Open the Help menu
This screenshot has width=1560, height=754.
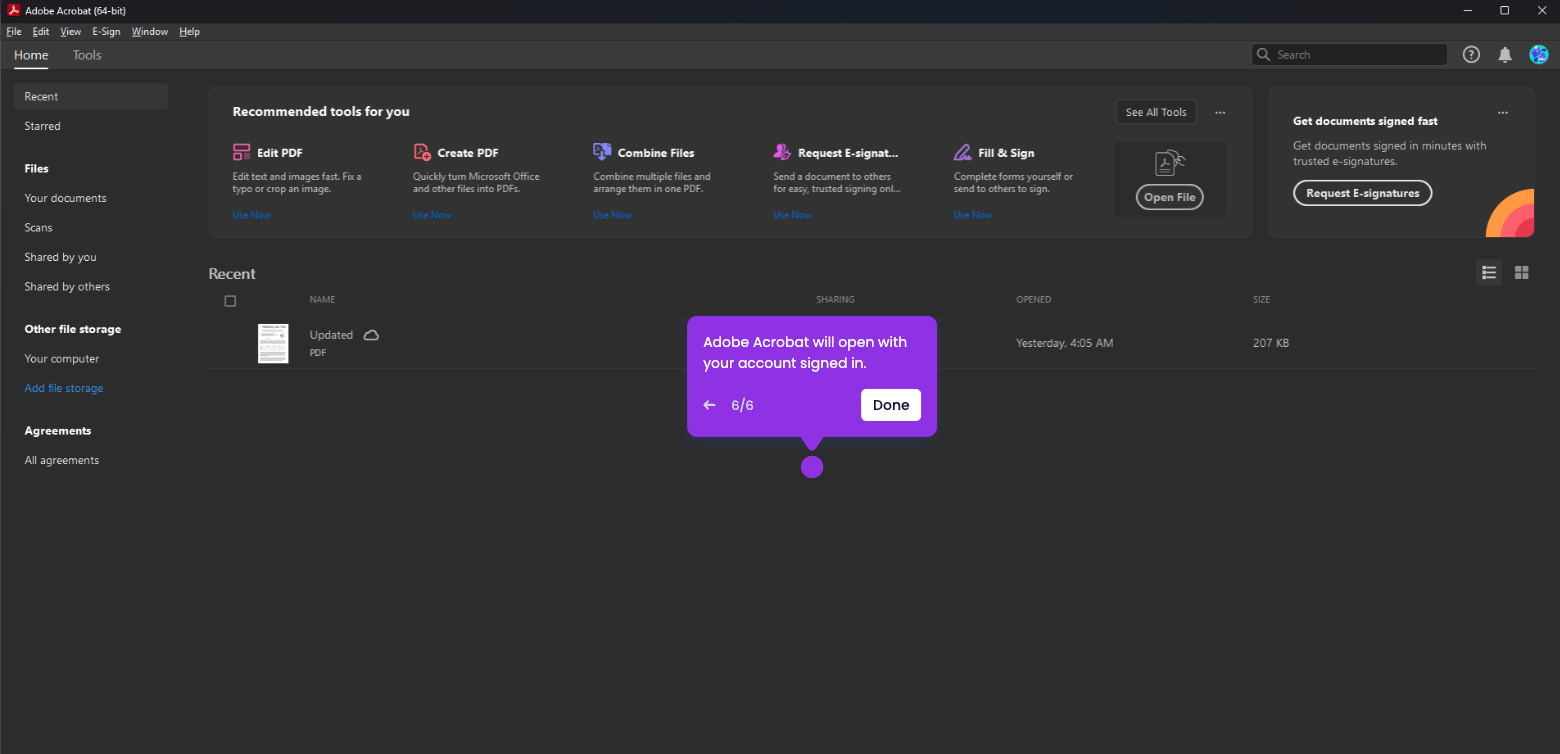point(190,32)
